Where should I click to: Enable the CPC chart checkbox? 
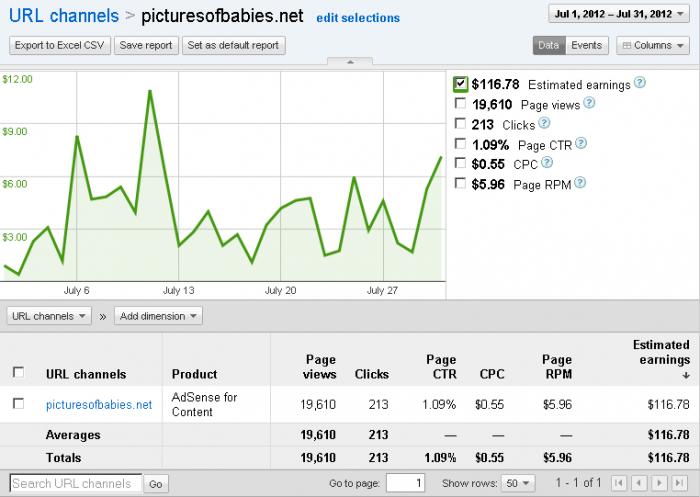click(x=460, y=163)
